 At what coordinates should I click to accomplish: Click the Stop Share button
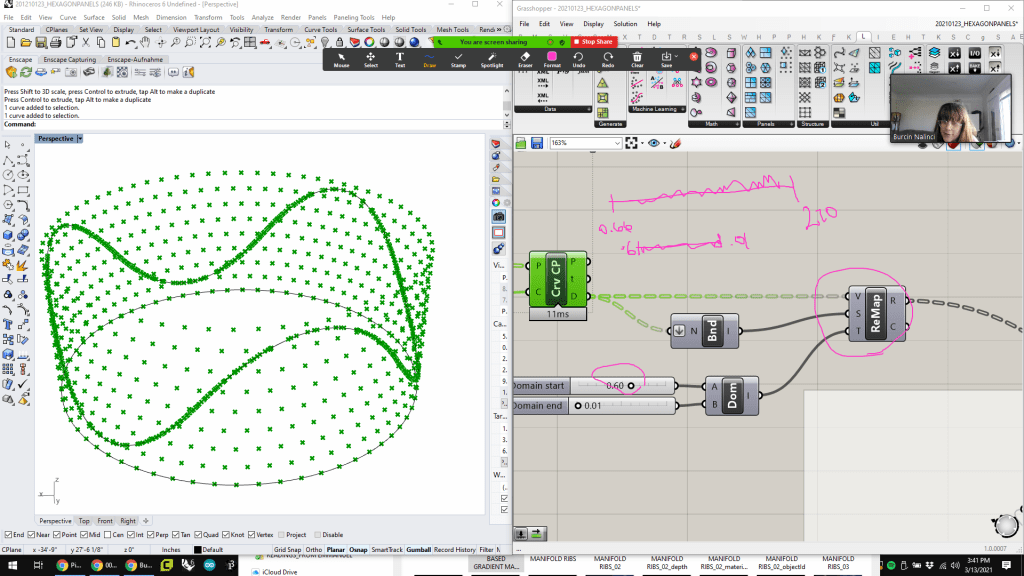[596, 41]
